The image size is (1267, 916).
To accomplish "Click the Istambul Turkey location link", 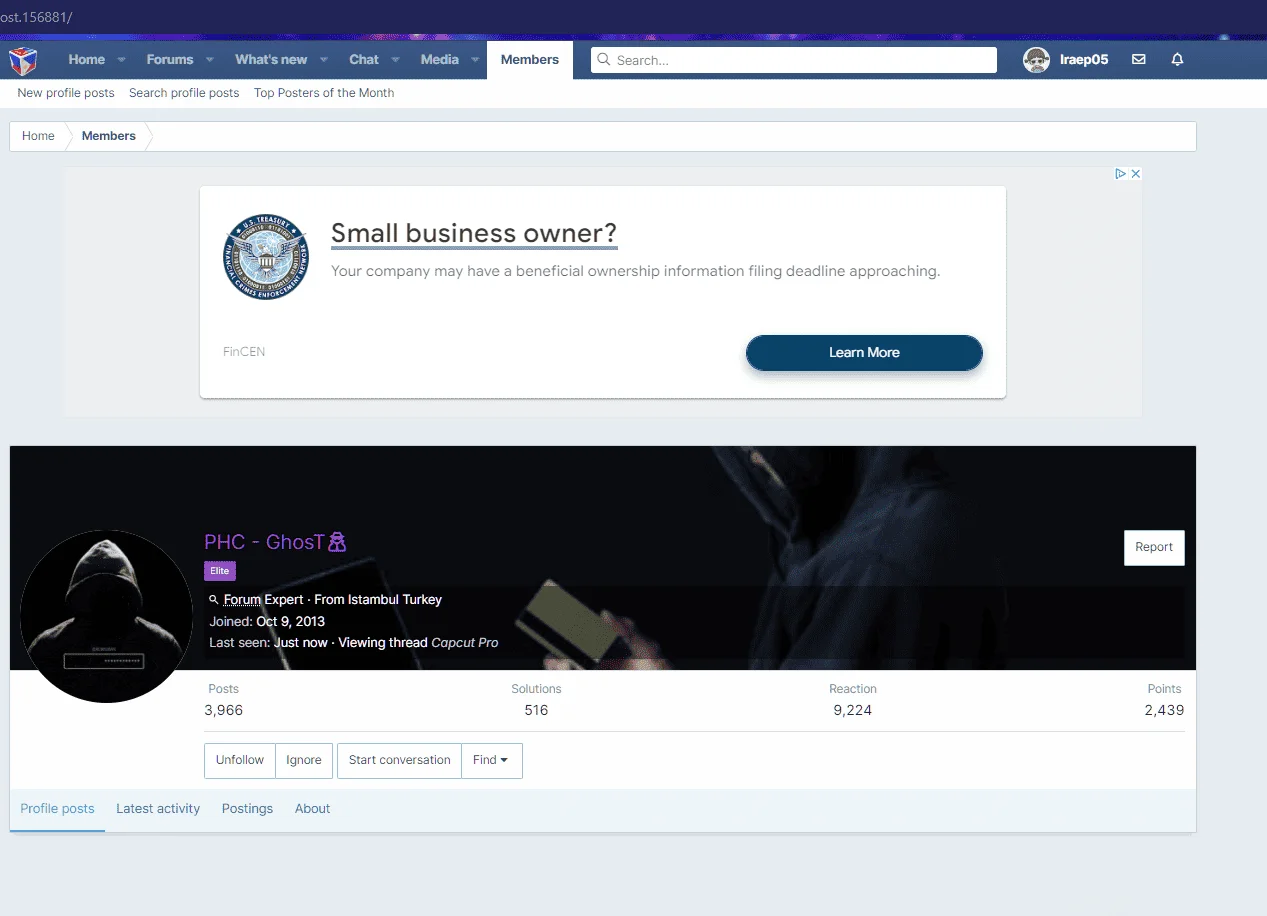I will (x=395, y=600).
